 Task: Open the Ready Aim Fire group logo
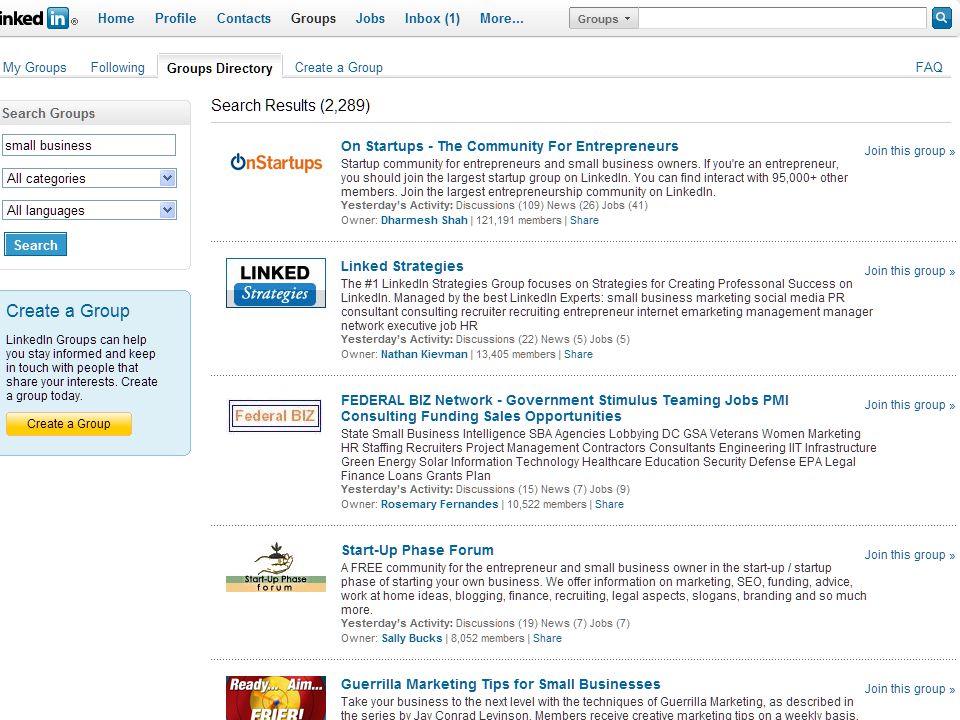(276, 698)
